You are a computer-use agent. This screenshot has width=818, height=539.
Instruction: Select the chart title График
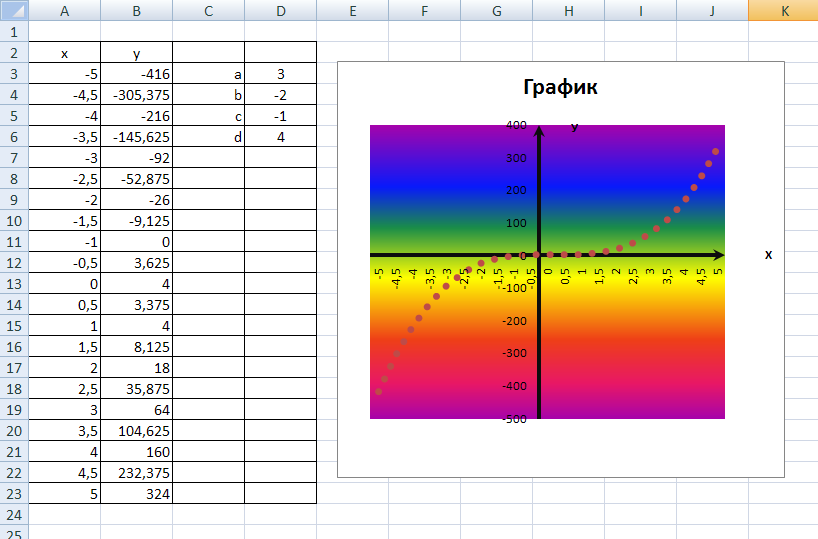[x=560, y=87]
